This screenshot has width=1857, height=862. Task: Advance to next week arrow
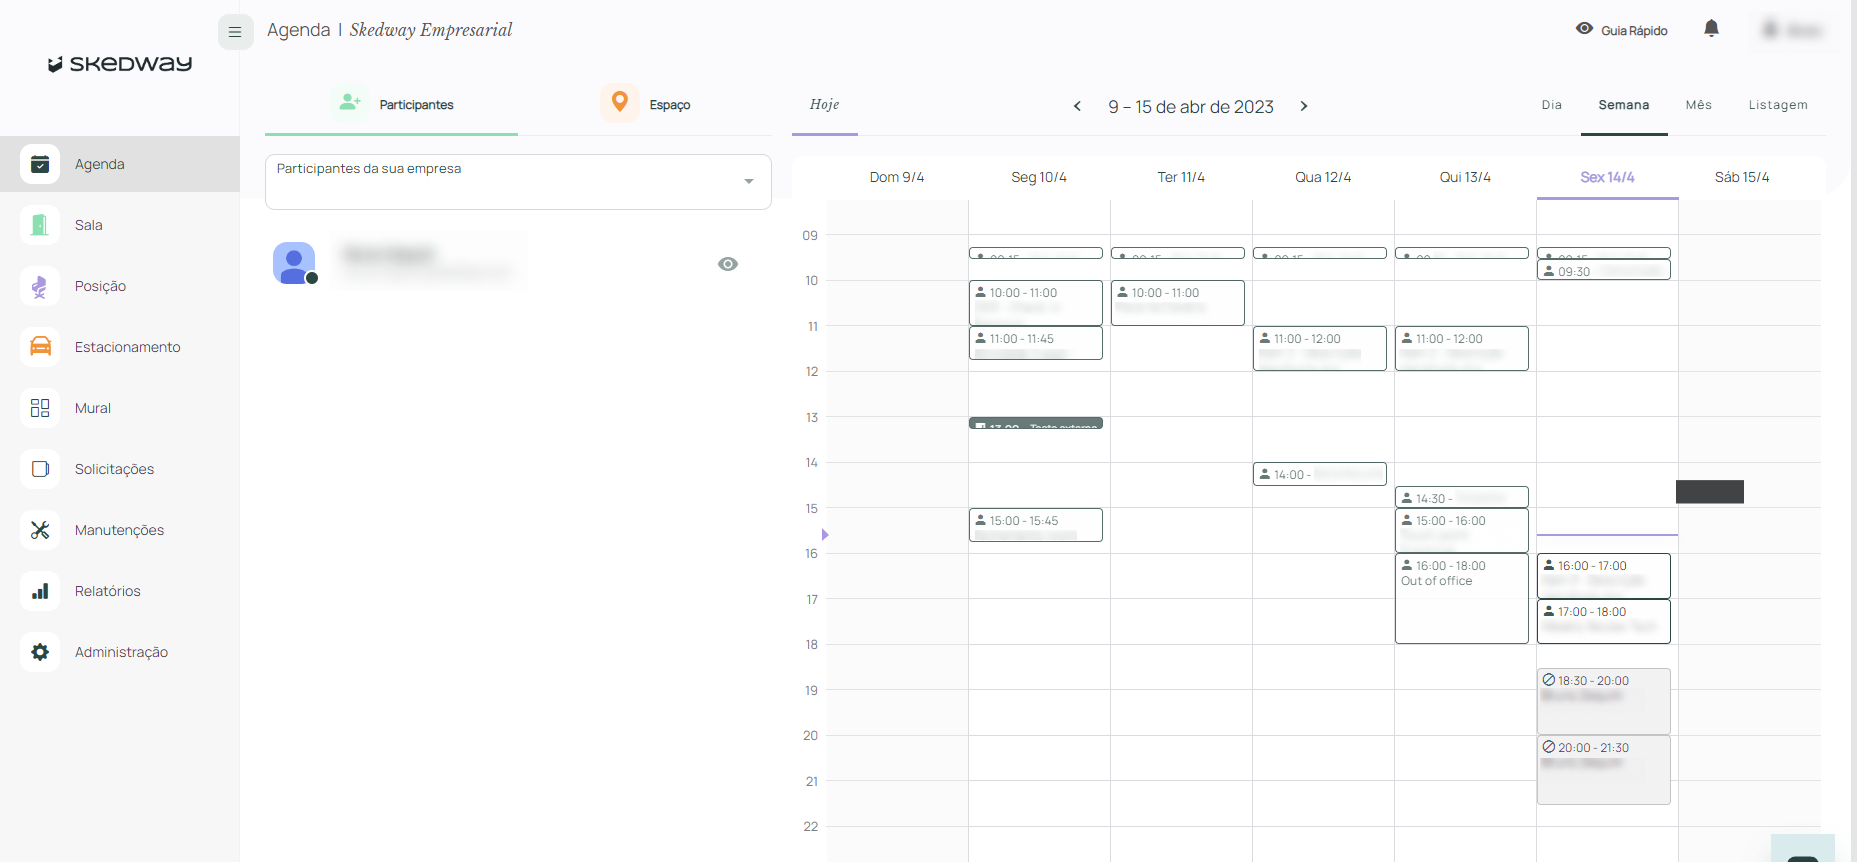tap(1304, 106)
